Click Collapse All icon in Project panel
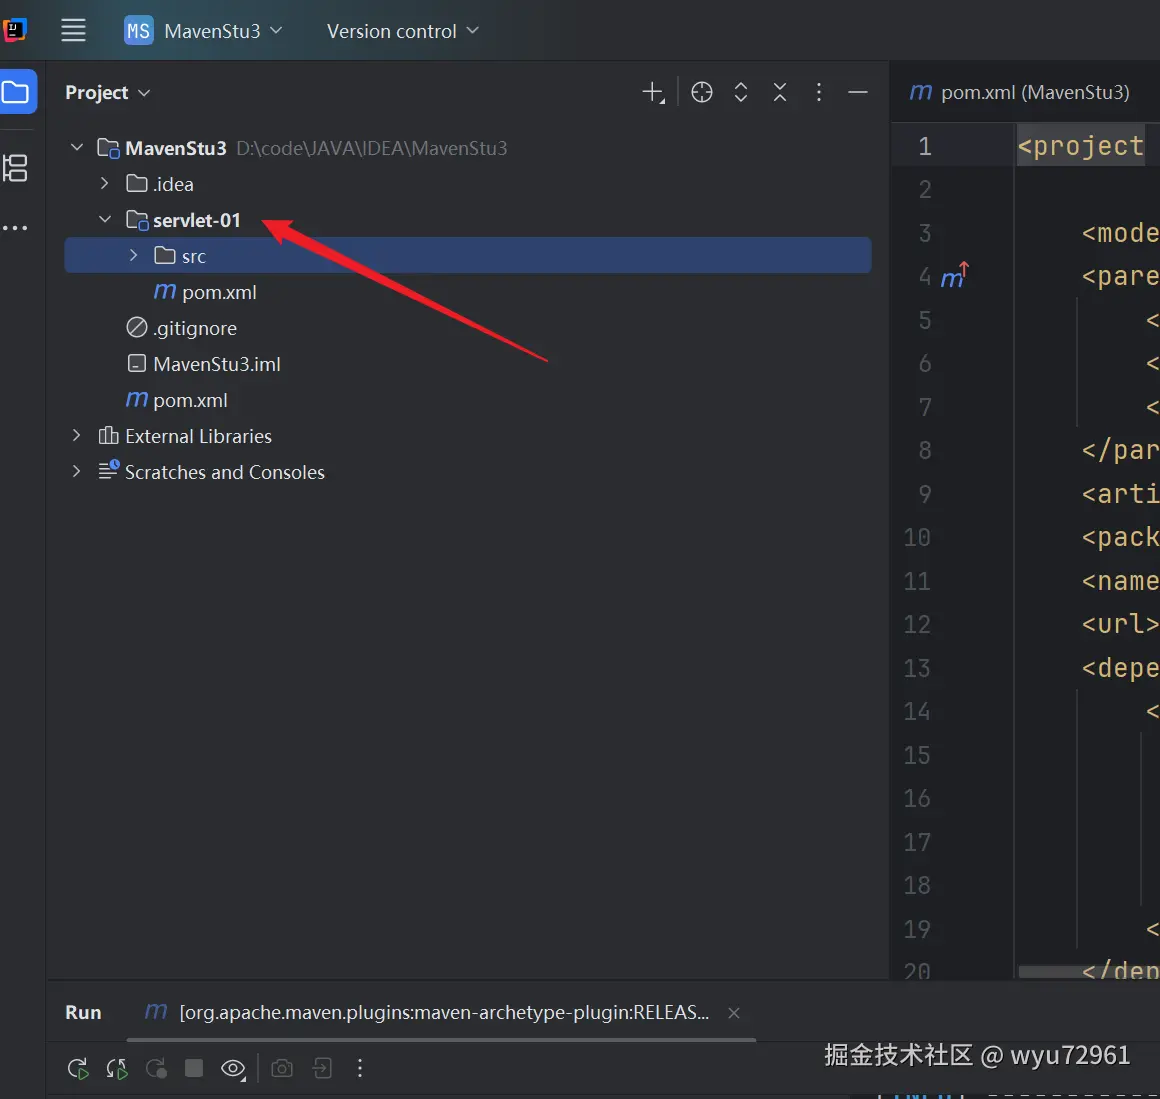The image size is (1160, 1099). (780, 92)
